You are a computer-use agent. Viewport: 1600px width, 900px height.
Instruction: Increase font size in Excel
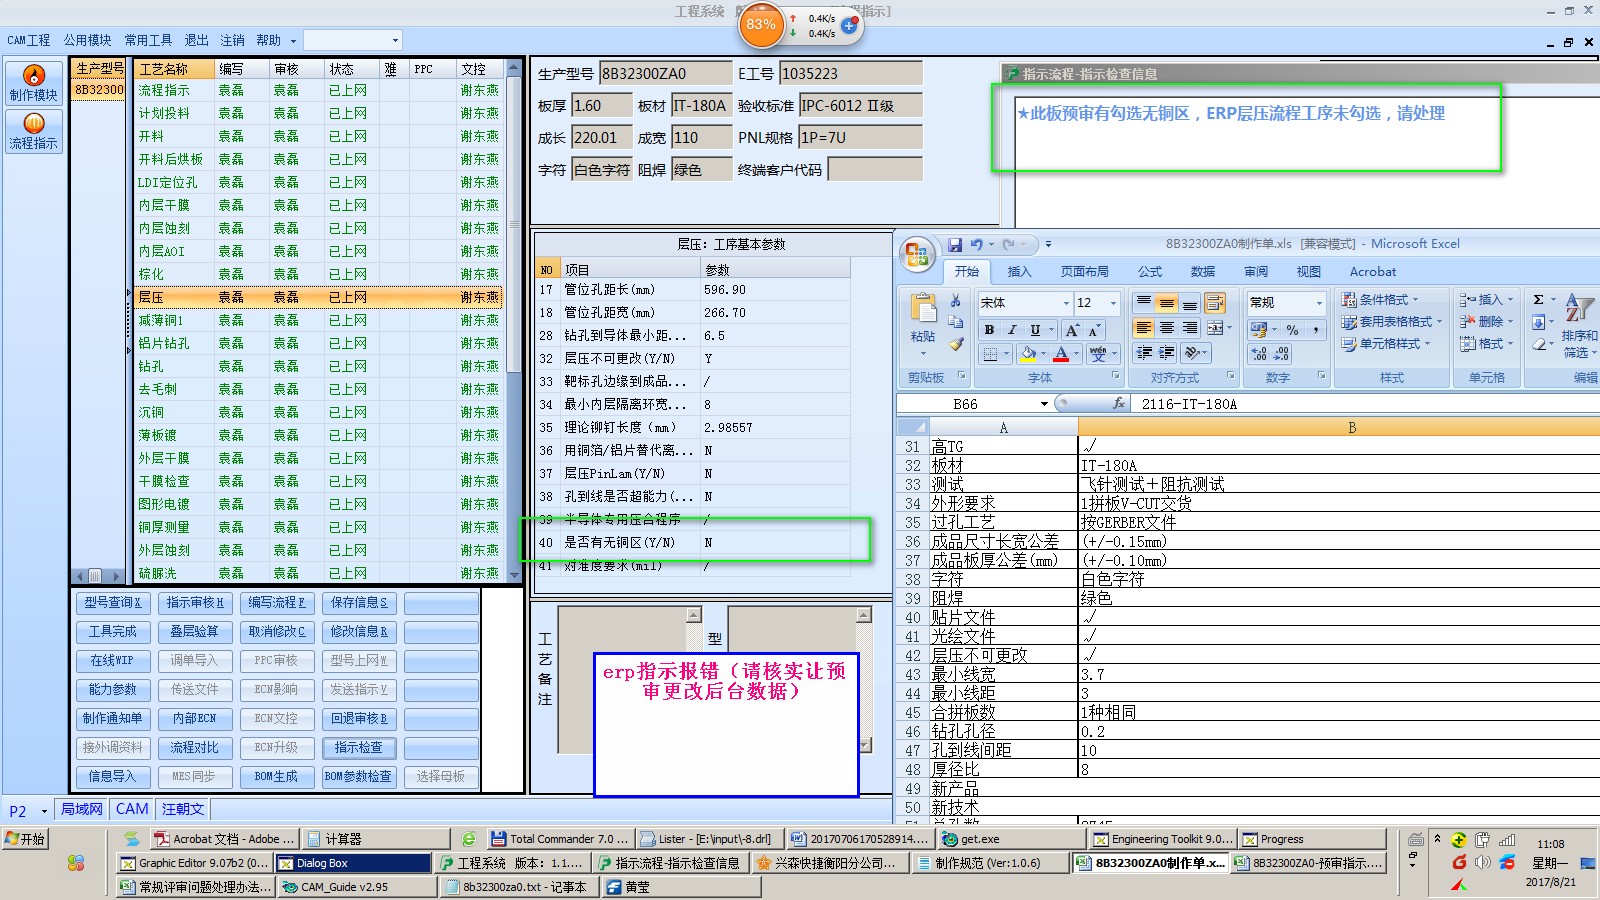click(x=1073, y=329)
